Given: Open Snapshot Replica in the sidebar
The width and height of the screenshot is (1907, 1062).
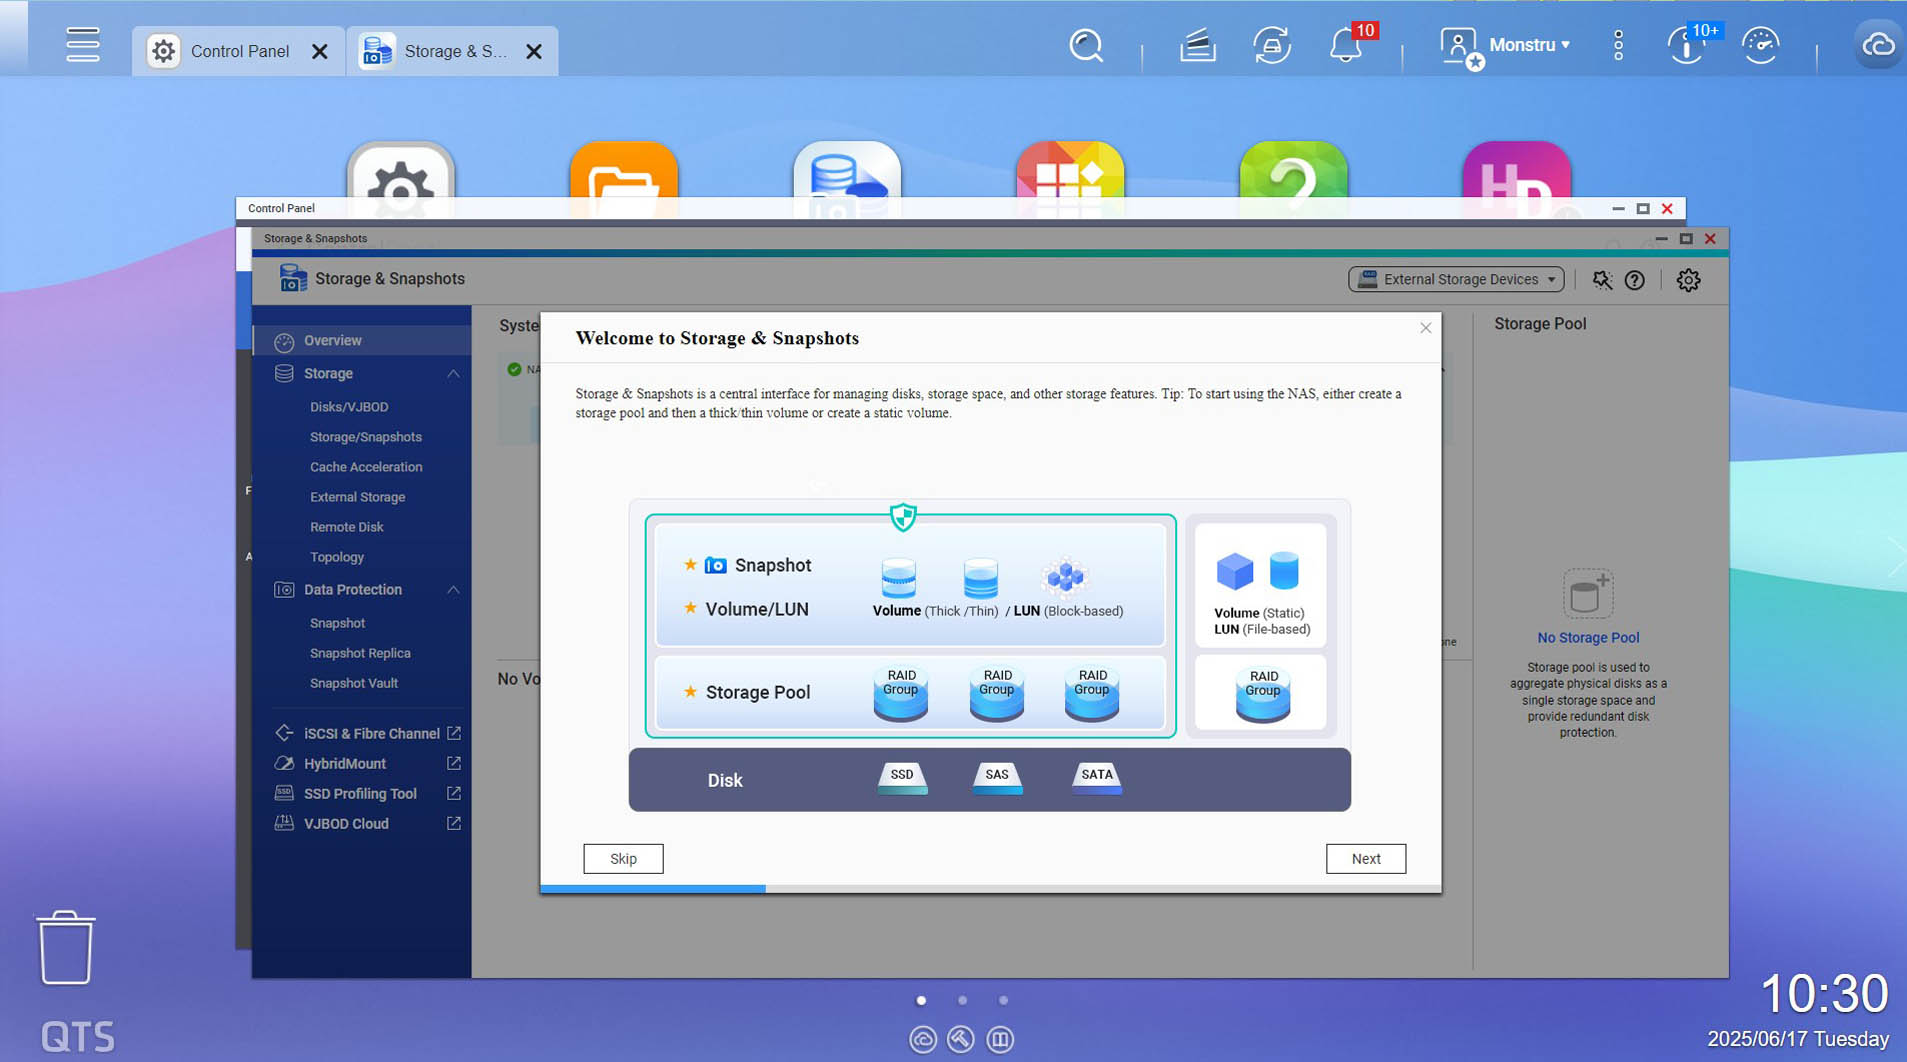Looking at the screenshot, I should [360, 653].
